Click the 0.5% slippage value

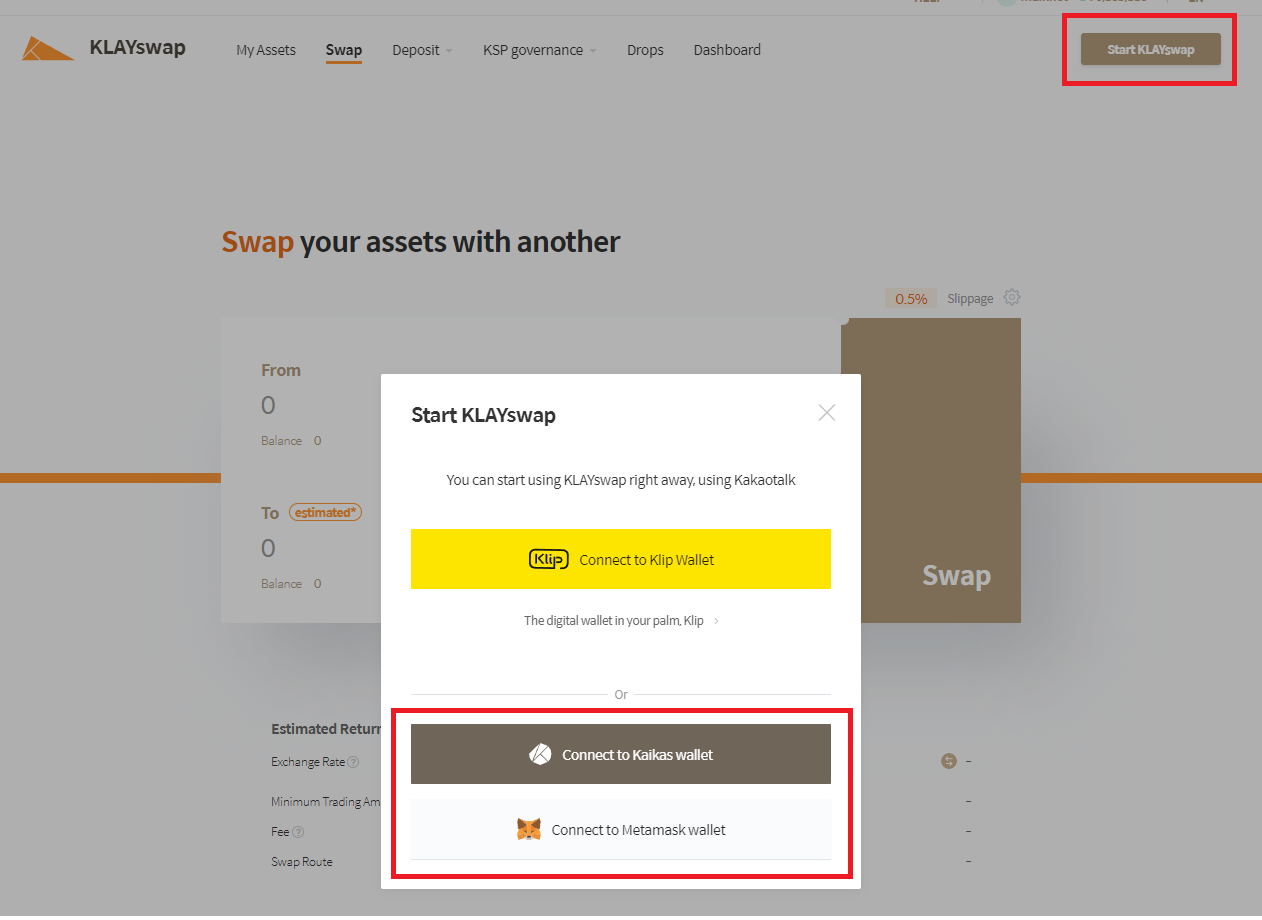(x=911, y=298)
